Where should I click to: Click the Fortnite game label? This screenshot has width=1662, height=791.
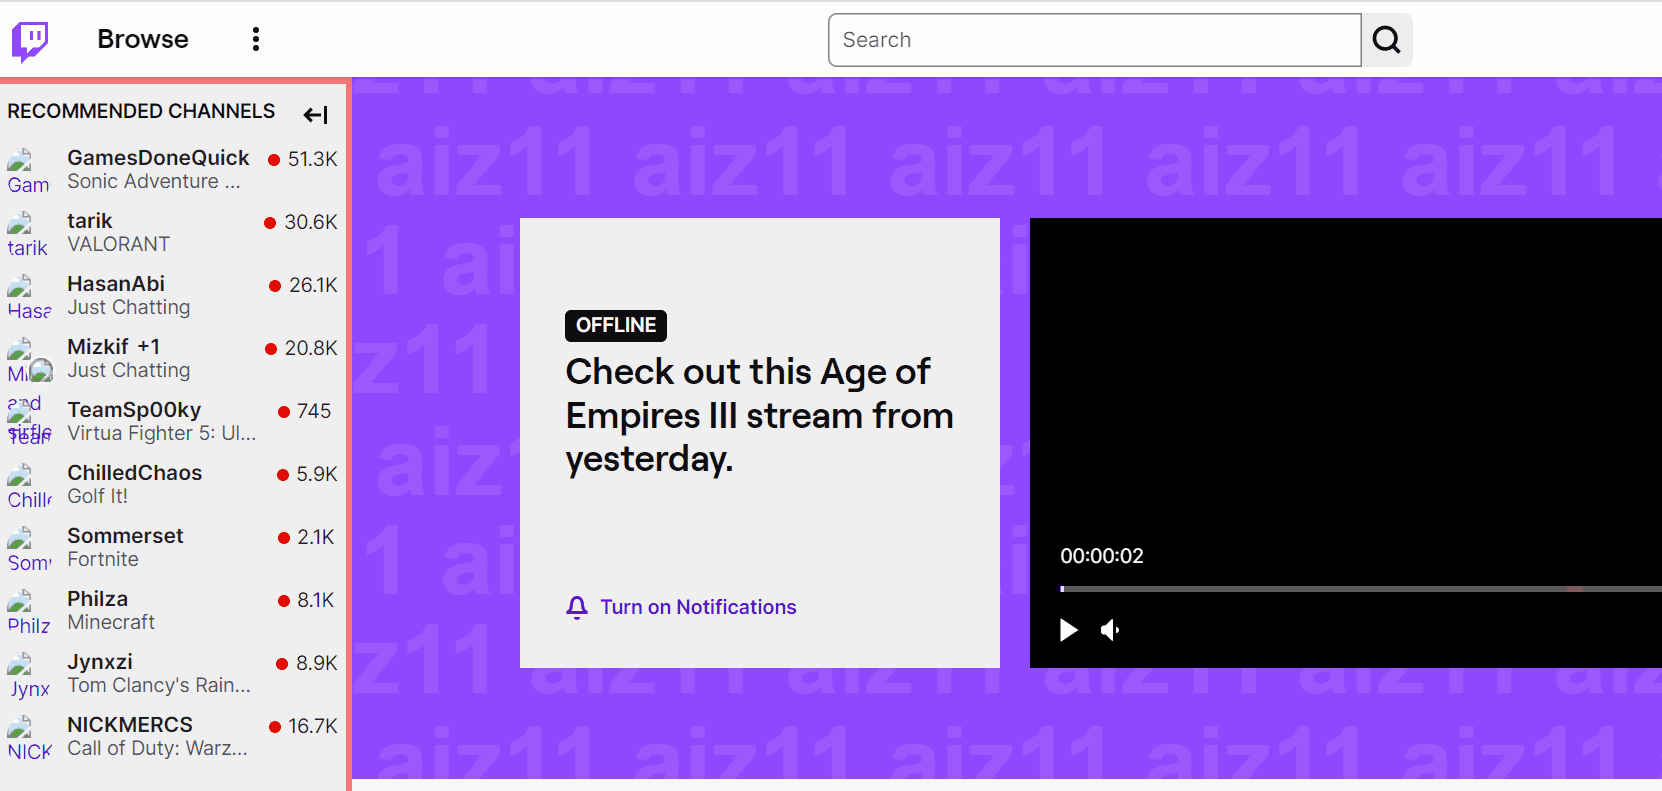click(x=103, y=560)
